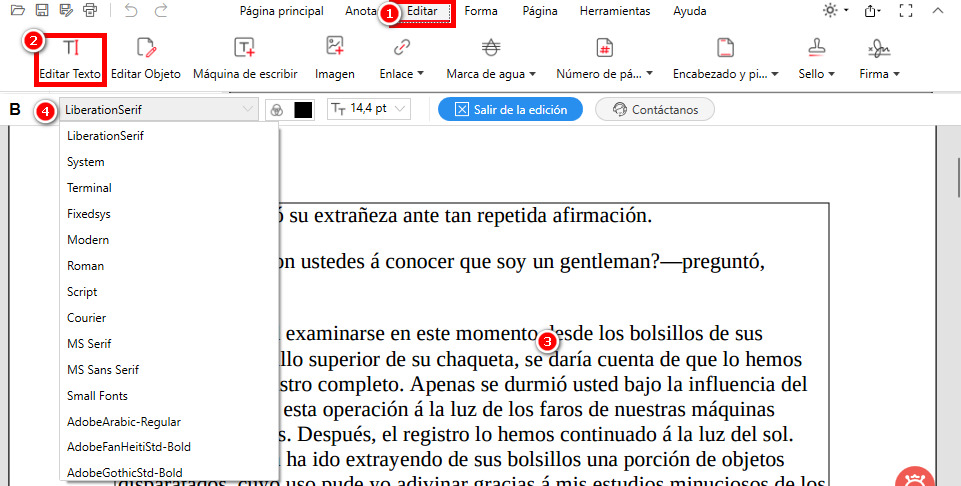Click the Contáctanos button

[655, 109]
